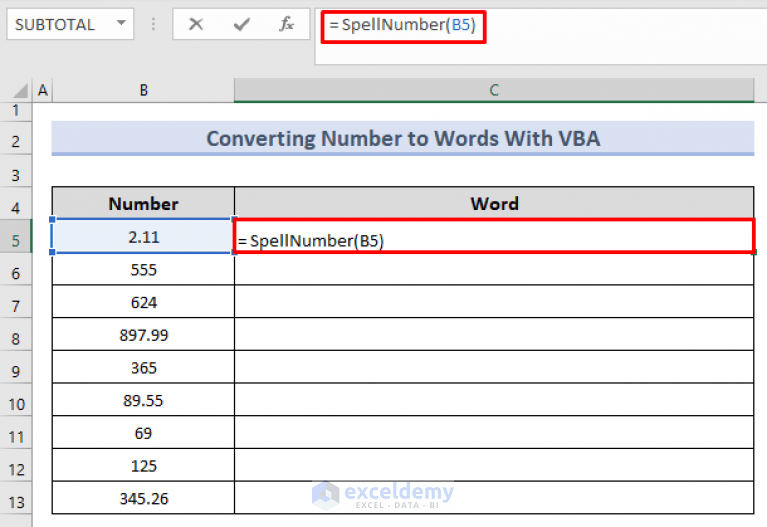Select cell containing 125
The image size is (767, 527).
tap(143, 465)
